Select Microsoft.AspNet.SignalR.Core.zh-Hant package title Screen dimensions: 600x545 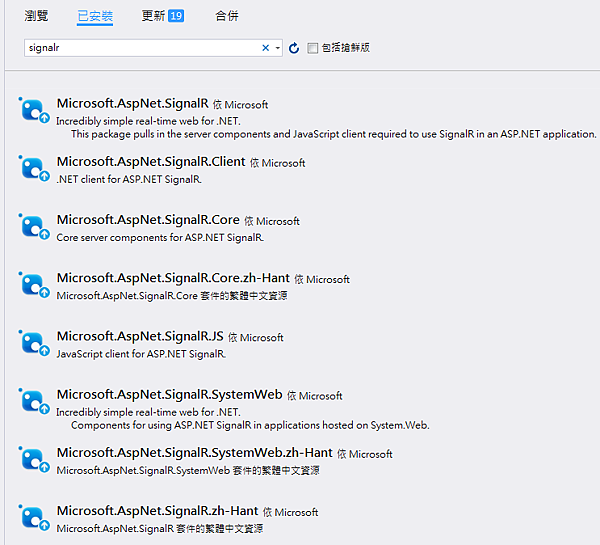click(x=173, y=278)
